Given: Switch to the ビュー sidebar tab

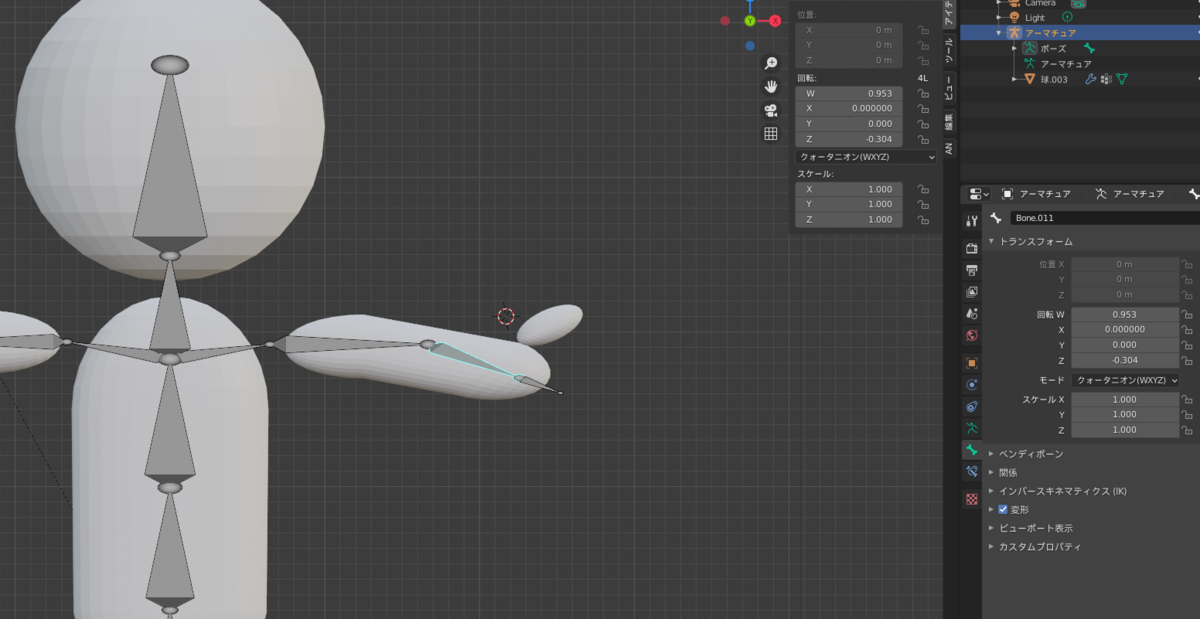Looking at the screenshot, I should pos(949,86).
